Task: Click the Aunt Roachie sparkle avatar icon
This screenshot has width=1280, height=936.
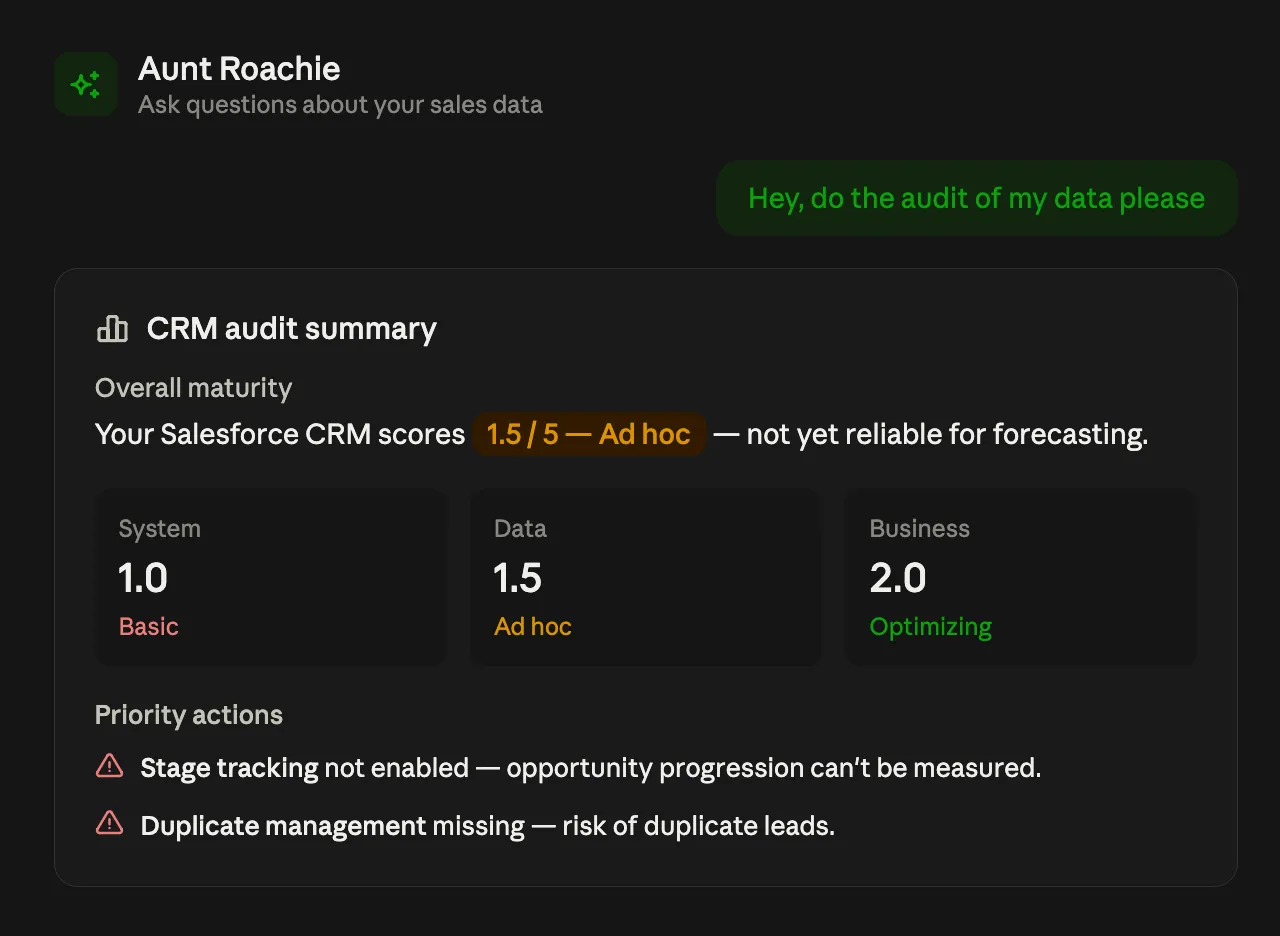Action: (86, 84)
